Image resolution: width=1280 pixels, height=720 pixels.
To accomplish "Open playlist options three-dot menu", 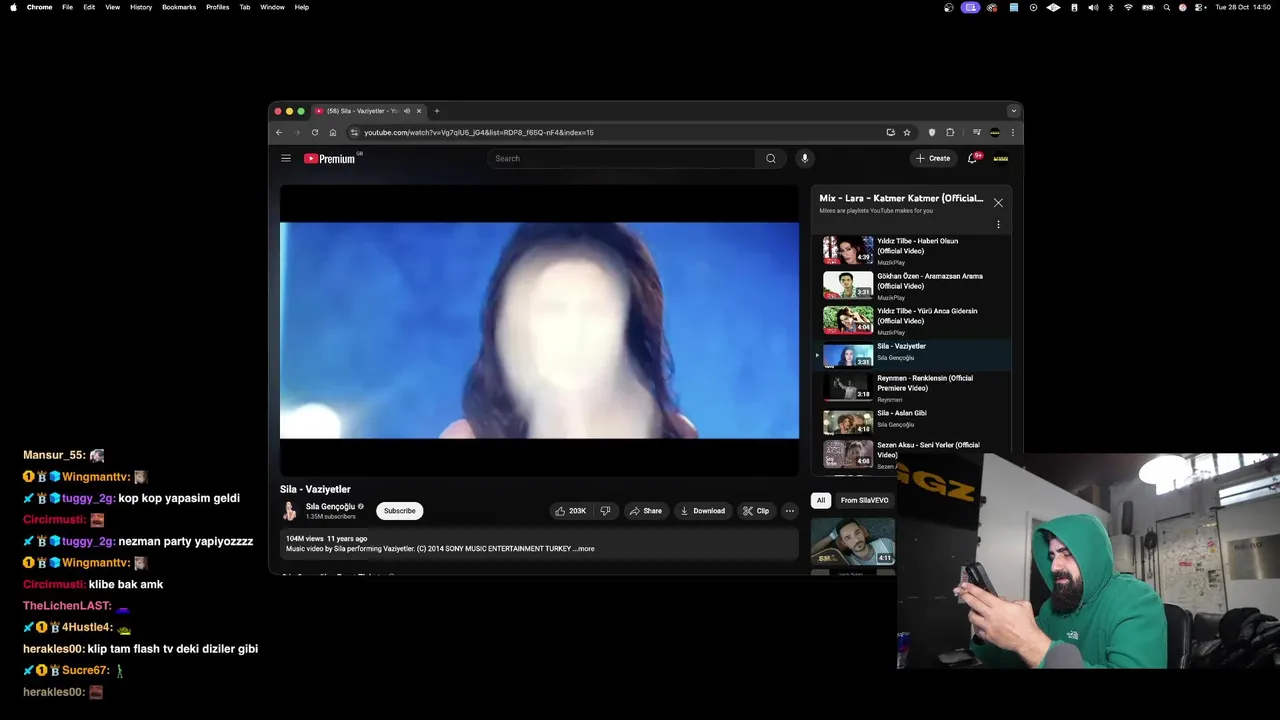I will coord(998,225).
